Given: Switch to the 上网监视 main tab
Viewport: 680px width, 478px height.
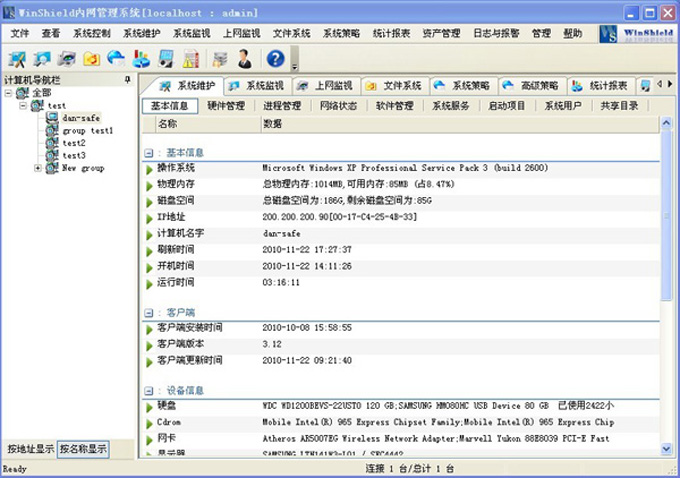Looking at the screenshot, I should (x=326, y=86).
